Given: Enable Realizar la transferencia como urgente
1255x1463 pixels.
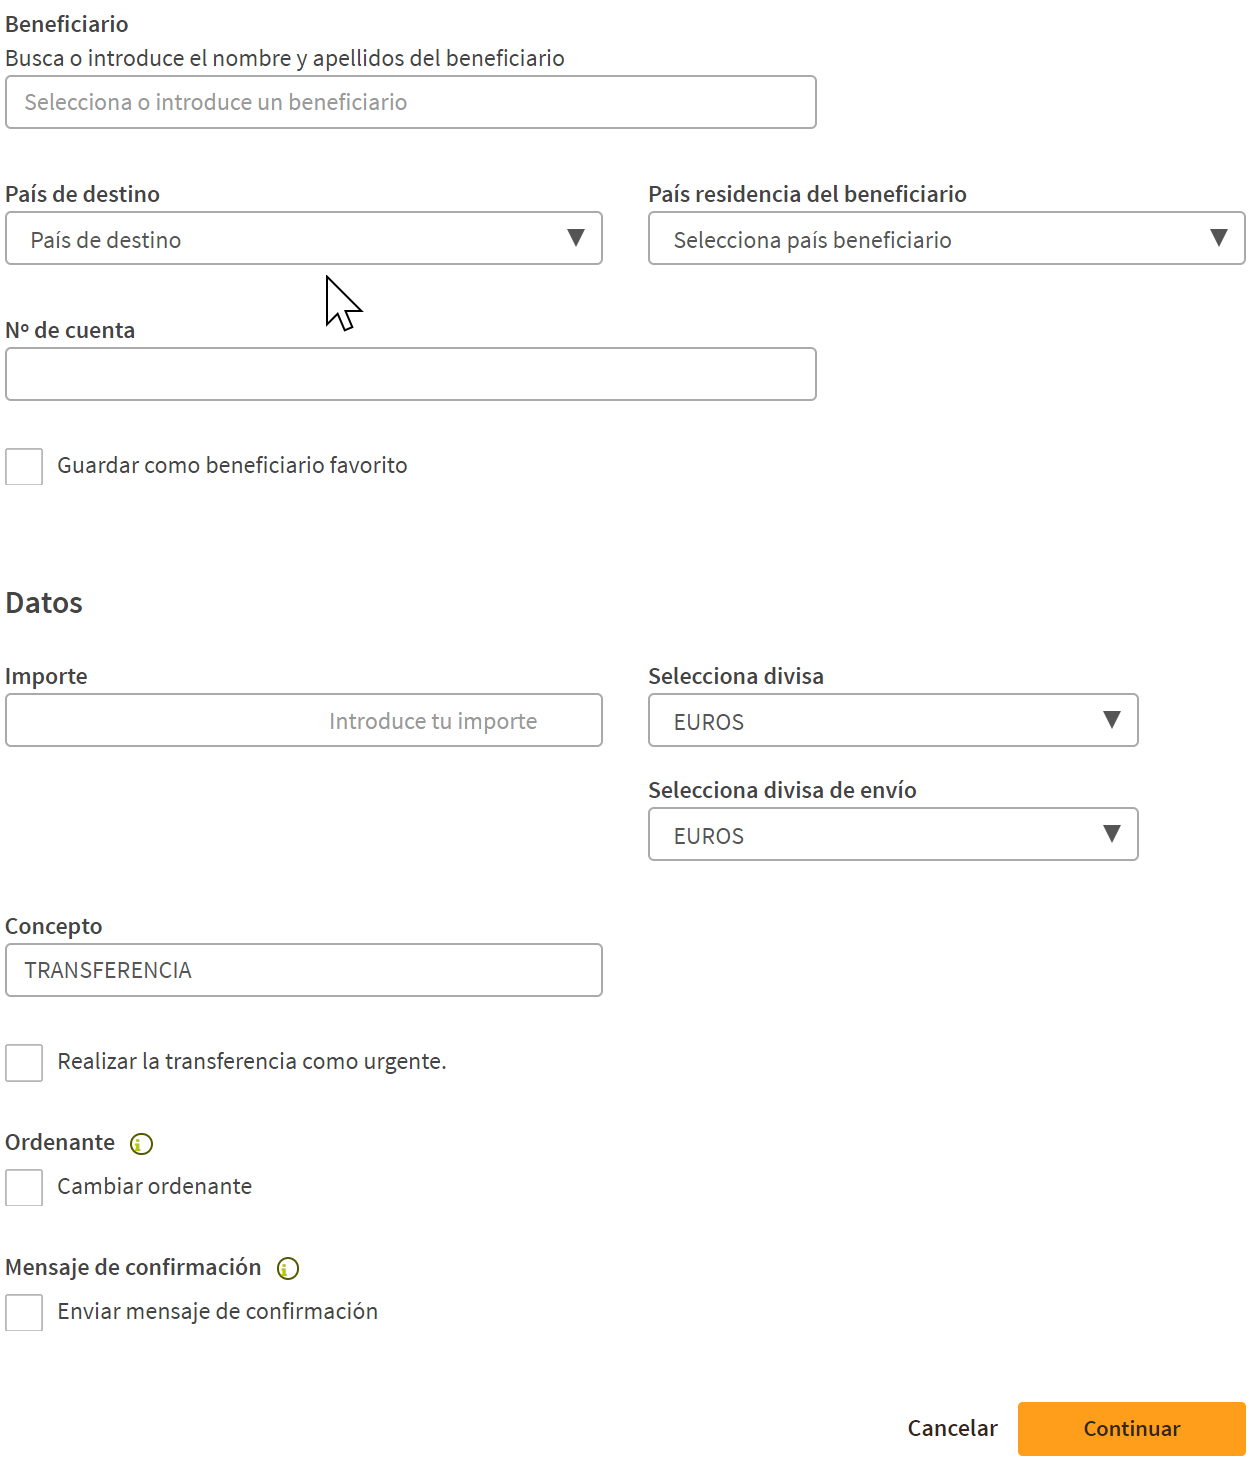Looking at the screenshot, I should click(24, 1062).
